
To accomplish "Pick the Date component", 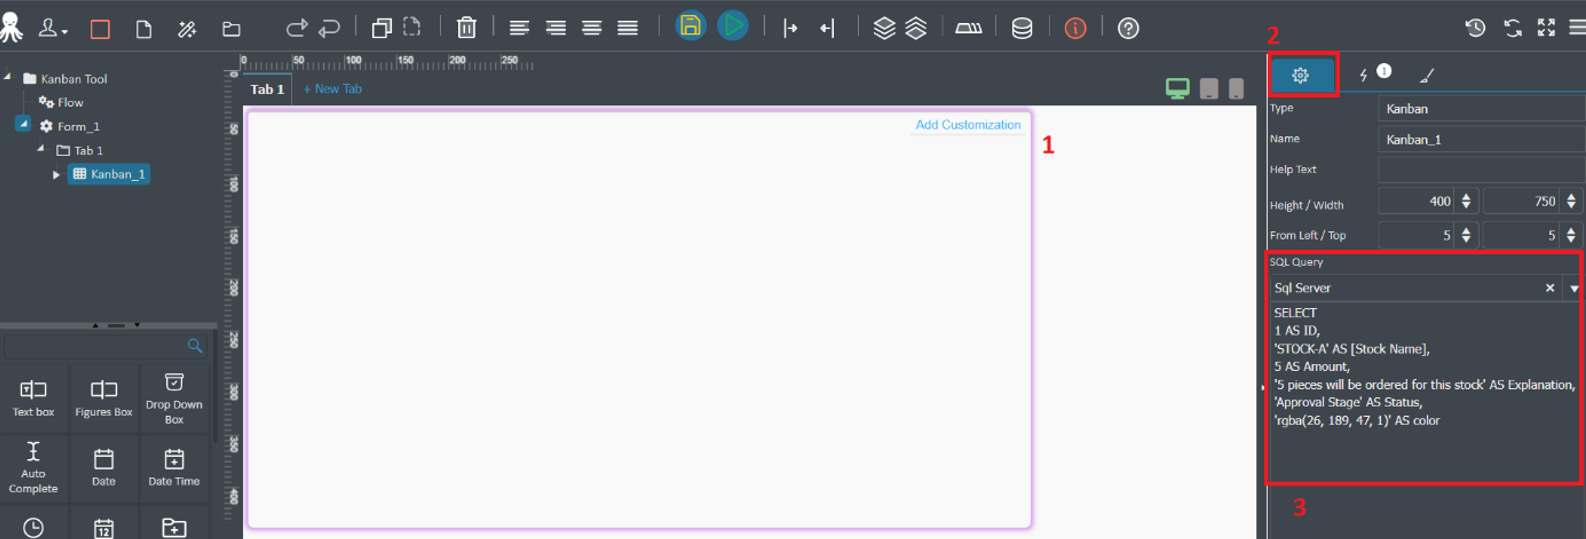I will [x=104, y=467].
